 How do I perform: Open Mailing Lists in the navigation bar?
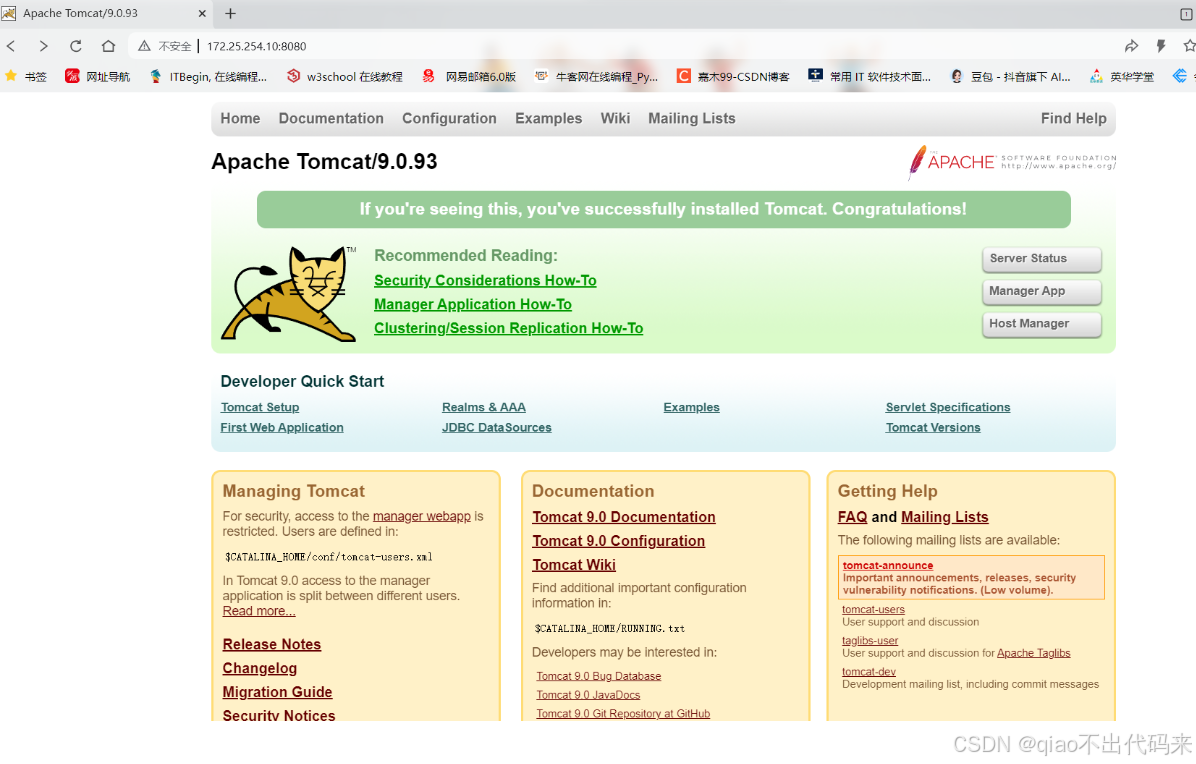tap(692, 119)
